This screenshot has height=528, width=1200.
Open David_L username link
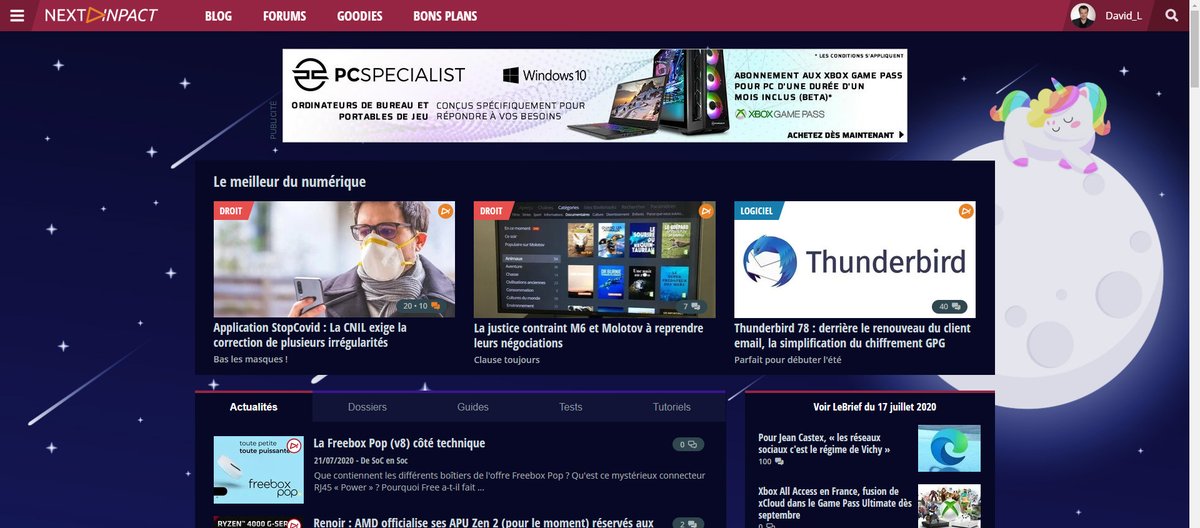point(1124,16)
